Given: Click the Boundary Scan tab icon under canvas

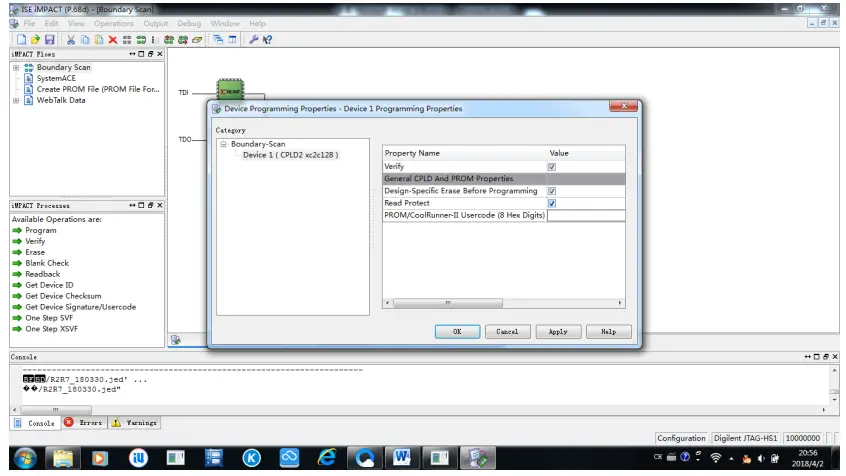Looking at the screenshot, I should (x=175, y=339).
